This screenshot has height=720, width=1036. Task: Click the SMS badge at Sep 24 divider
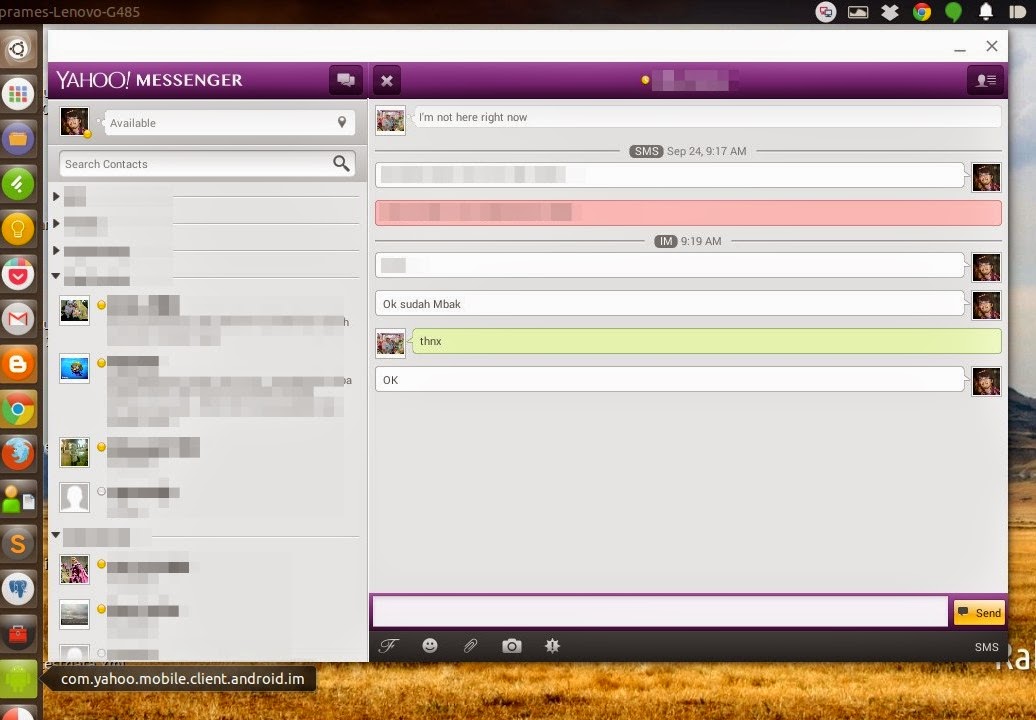click(646, 151)
